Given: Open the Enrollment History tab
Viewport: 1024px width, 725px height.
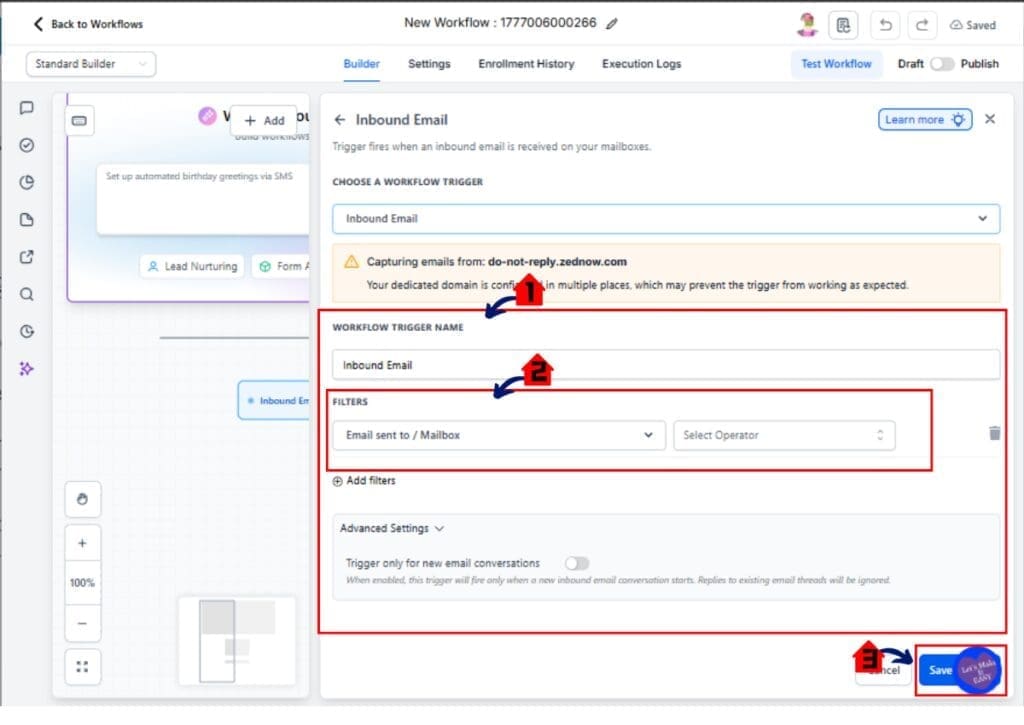Looking at the screenshot, I should click(x=526, y=63).
